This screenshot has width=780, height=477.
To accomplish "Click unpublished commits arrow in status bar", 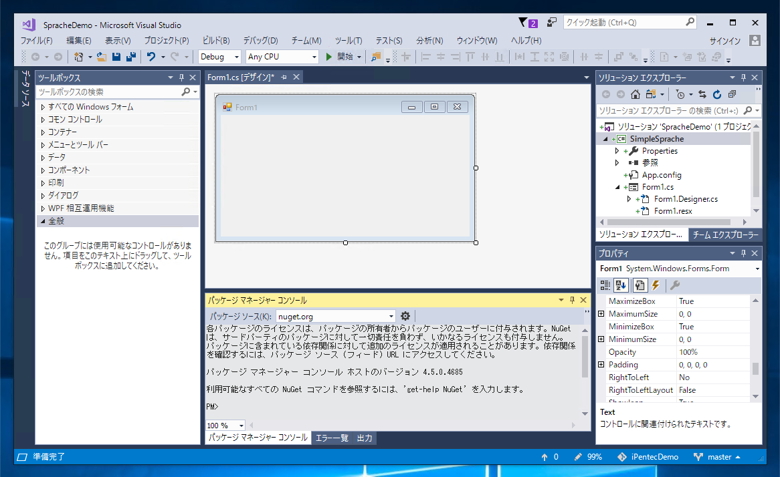I will pos(544,457).
